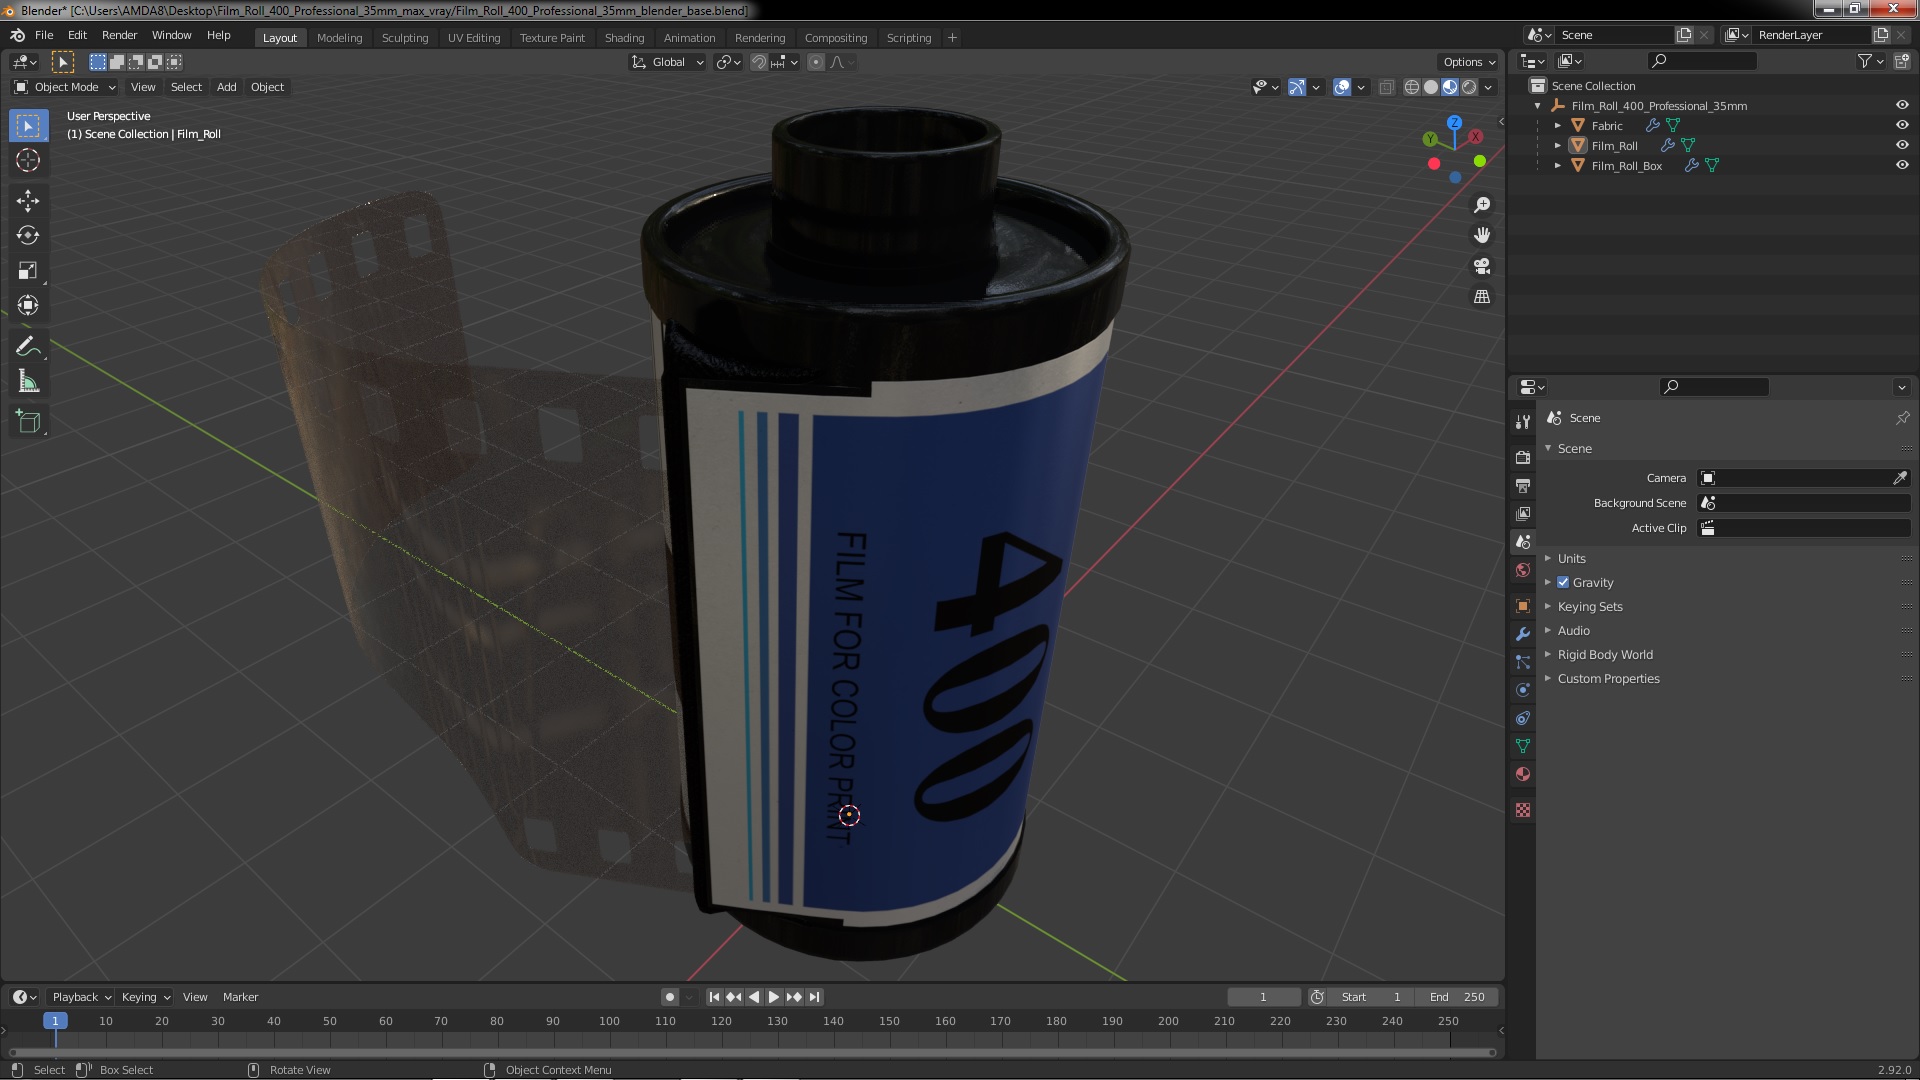The height and width of the screenshot is (1080, 1920).
Task: Expand the Rigid Body World panel
Action: 1604,655
